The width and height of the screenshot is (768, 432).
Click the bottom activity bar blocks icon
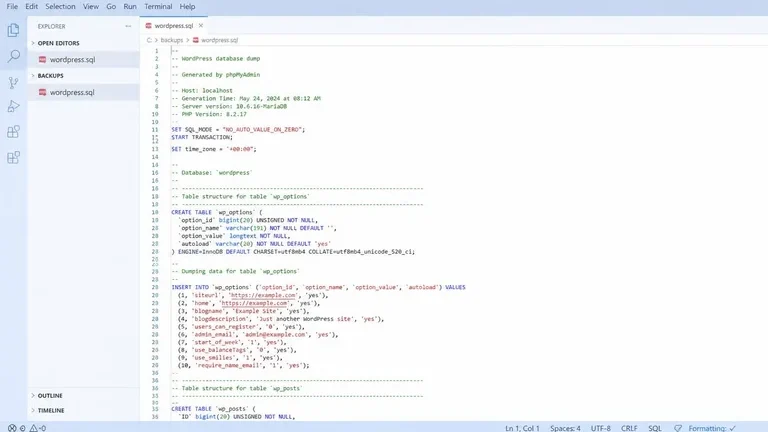point(13,158)
